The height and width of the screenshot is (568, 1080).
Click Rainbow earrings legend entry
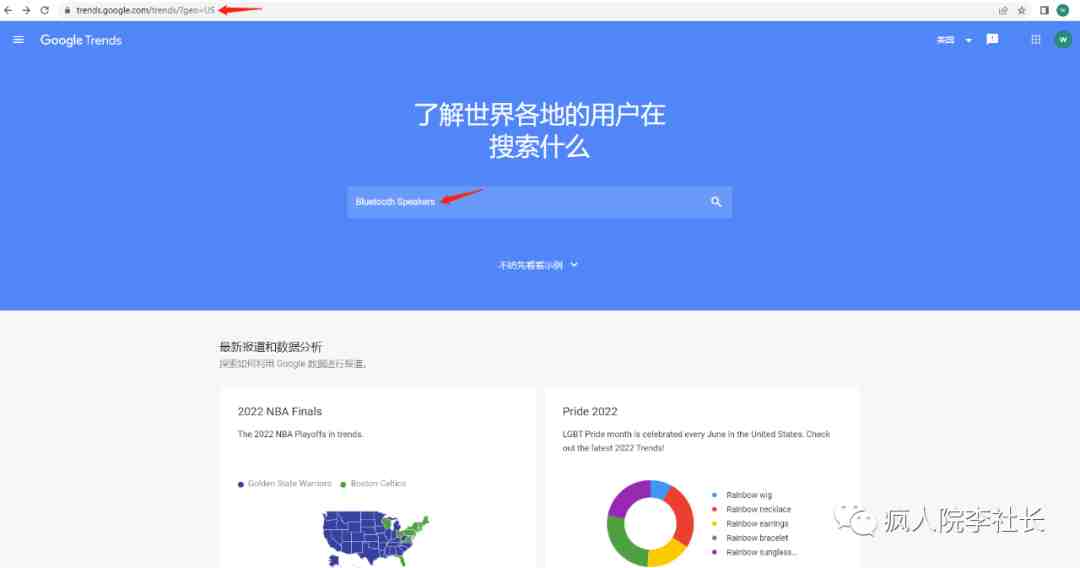(x=750, y=524)
